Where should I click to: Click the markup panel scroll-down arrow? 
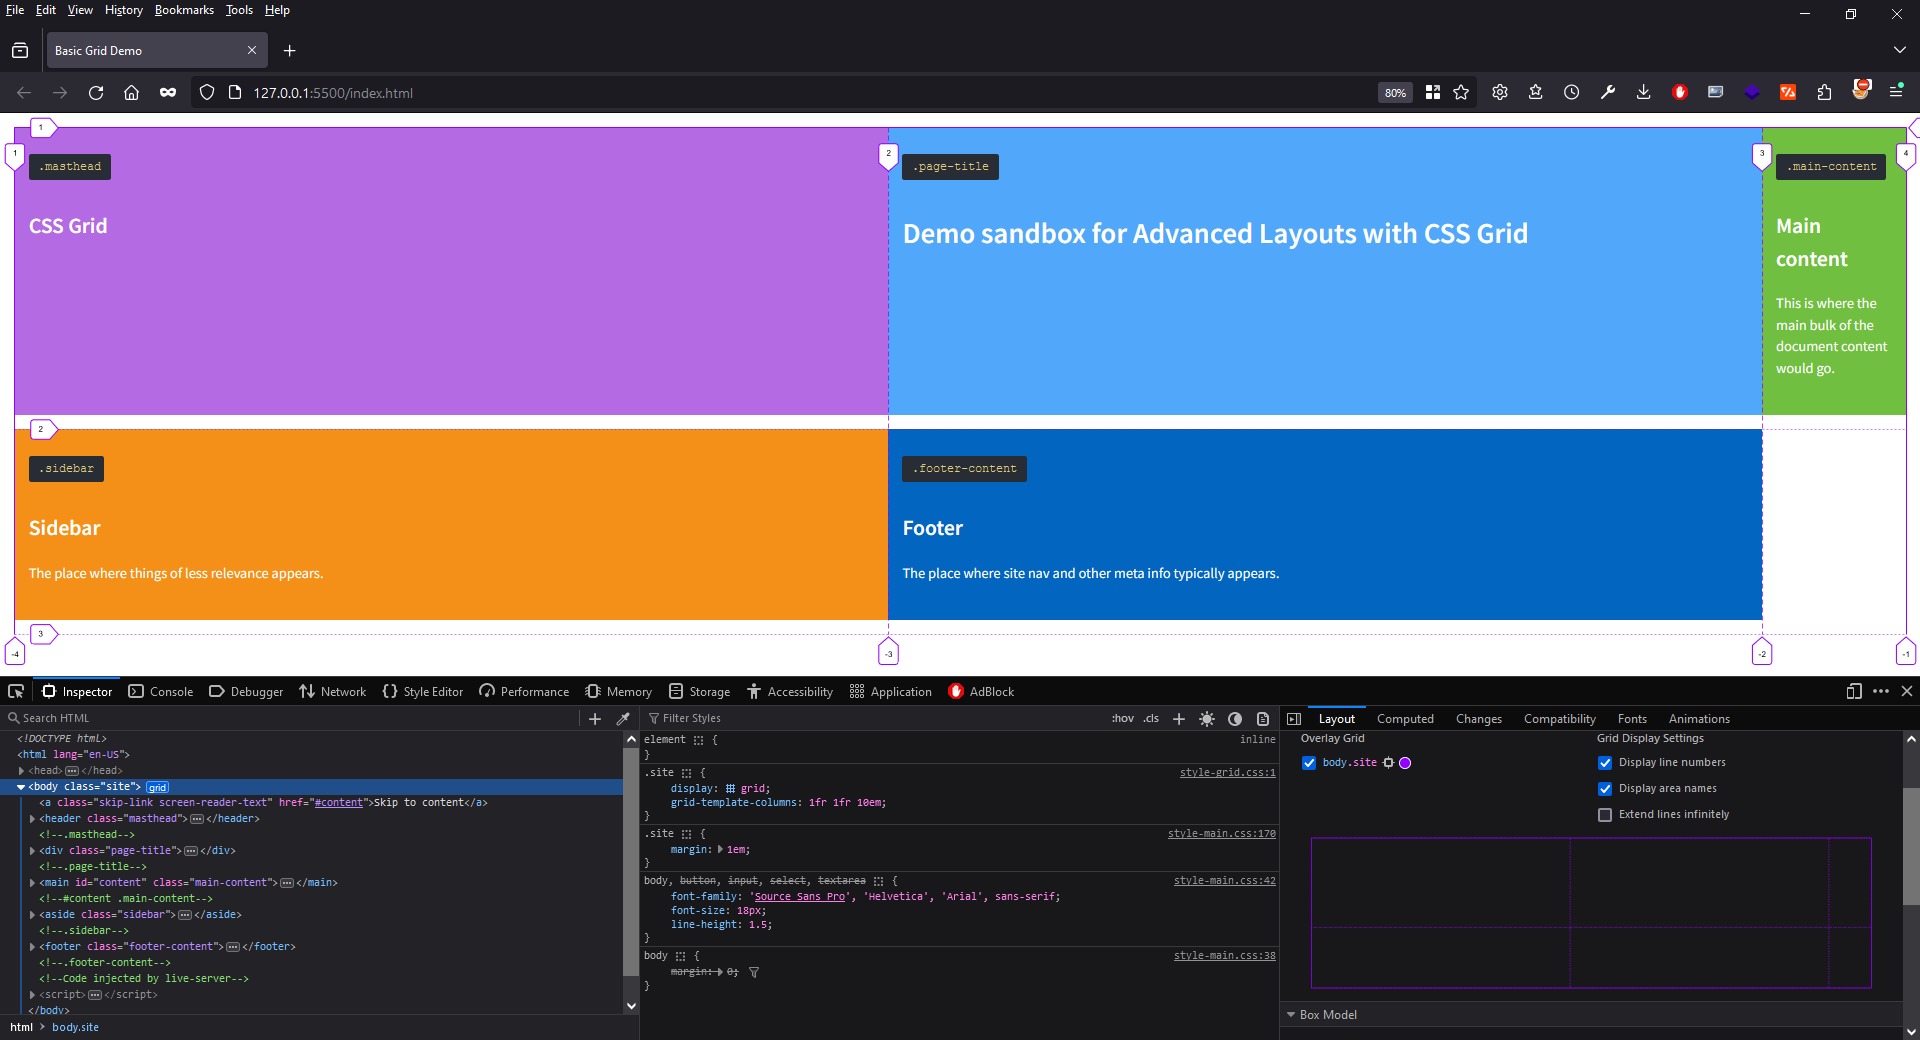(631, 1006)
